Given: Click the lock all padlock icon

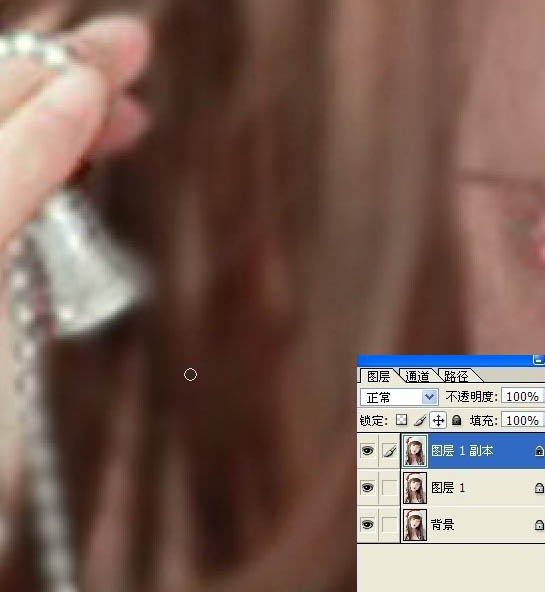Looking at the screenshot, I should 456,420.
